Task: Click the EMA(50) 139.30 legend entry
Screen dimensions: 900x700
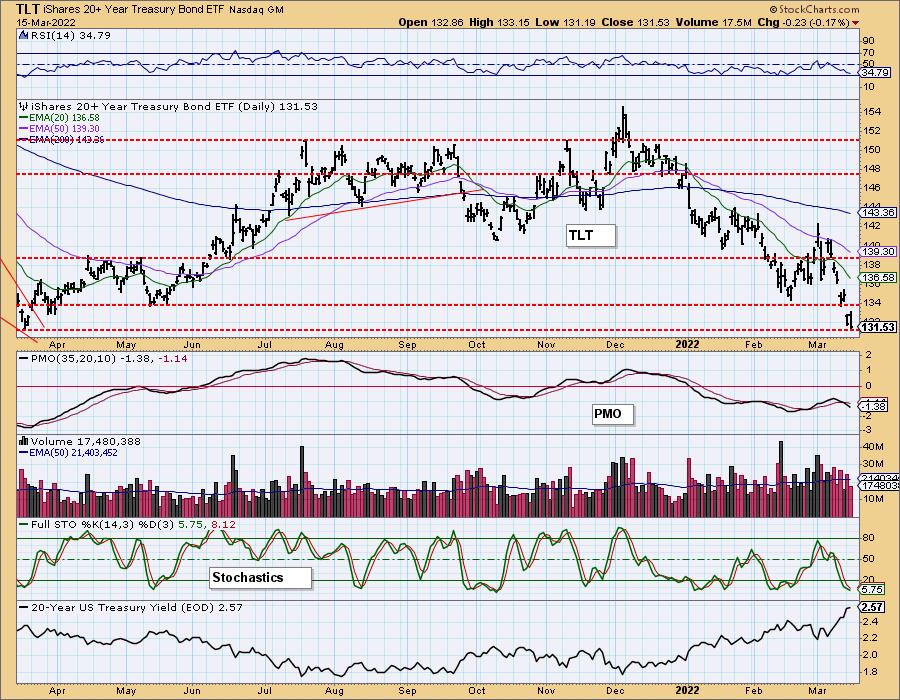Action: tap(60, 129)
